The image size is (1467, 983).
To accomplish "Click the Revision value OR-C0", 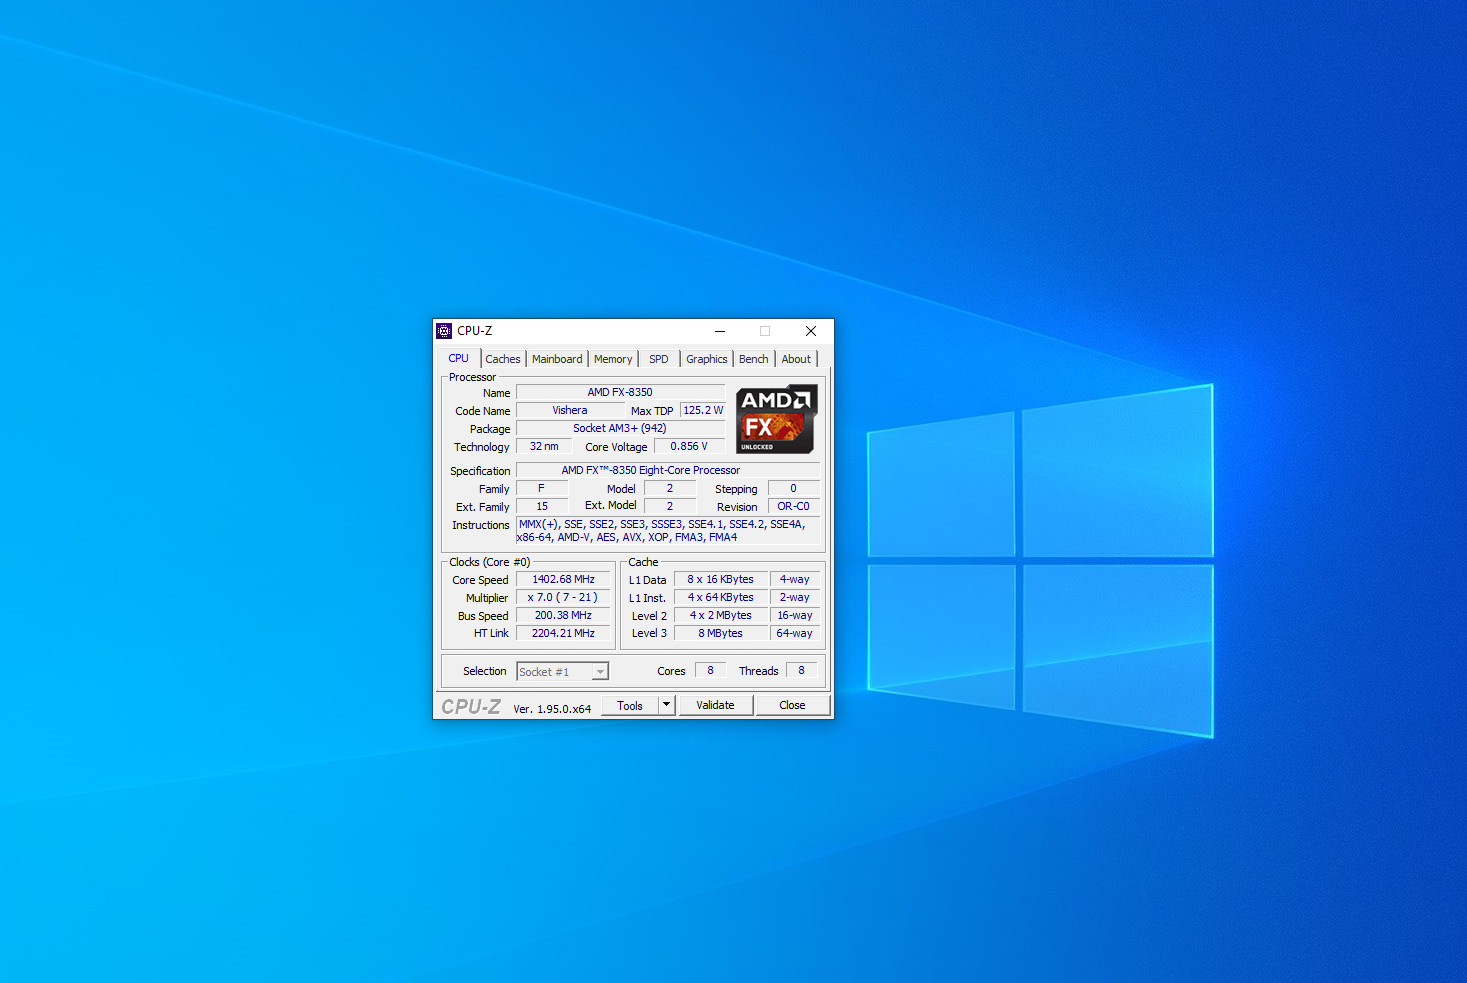I will (794, 506).
